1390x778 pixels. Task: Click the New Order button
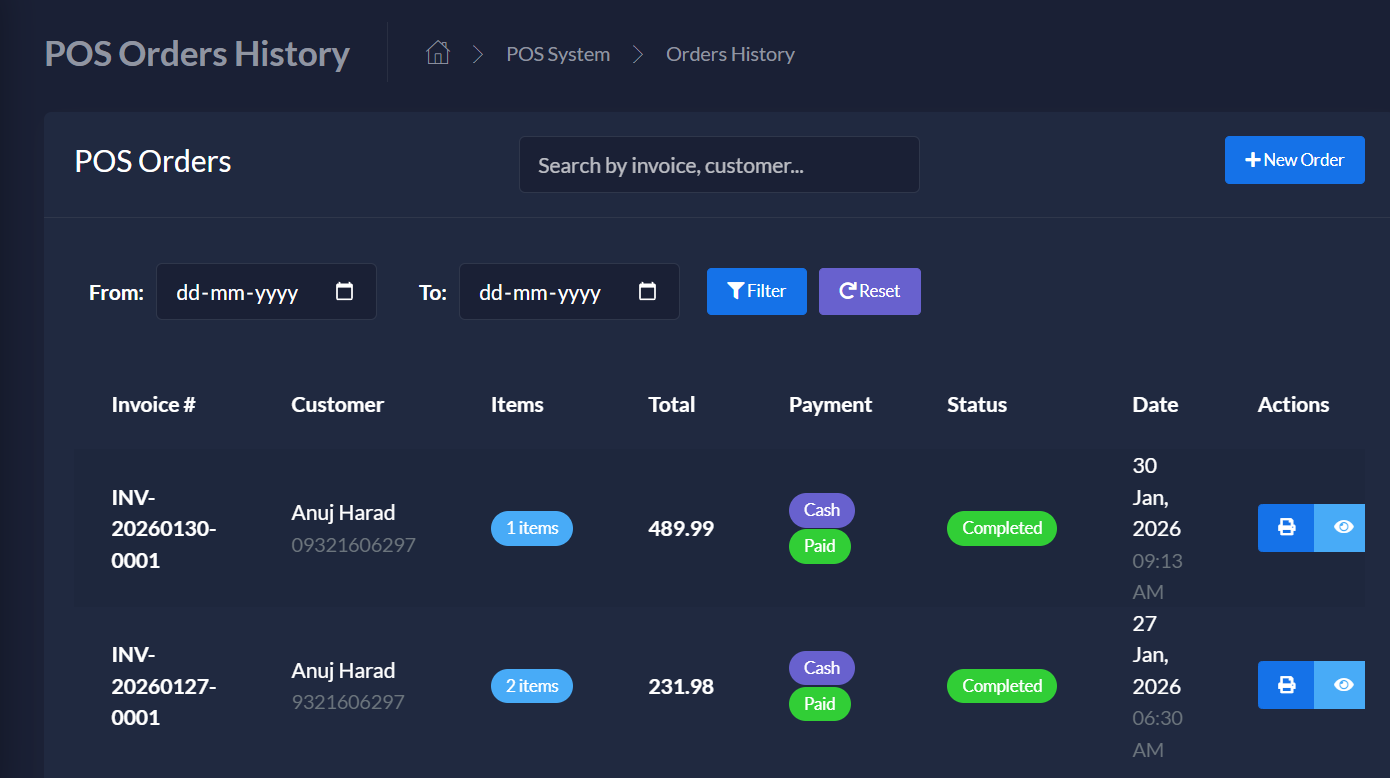tap(1294, 159)
